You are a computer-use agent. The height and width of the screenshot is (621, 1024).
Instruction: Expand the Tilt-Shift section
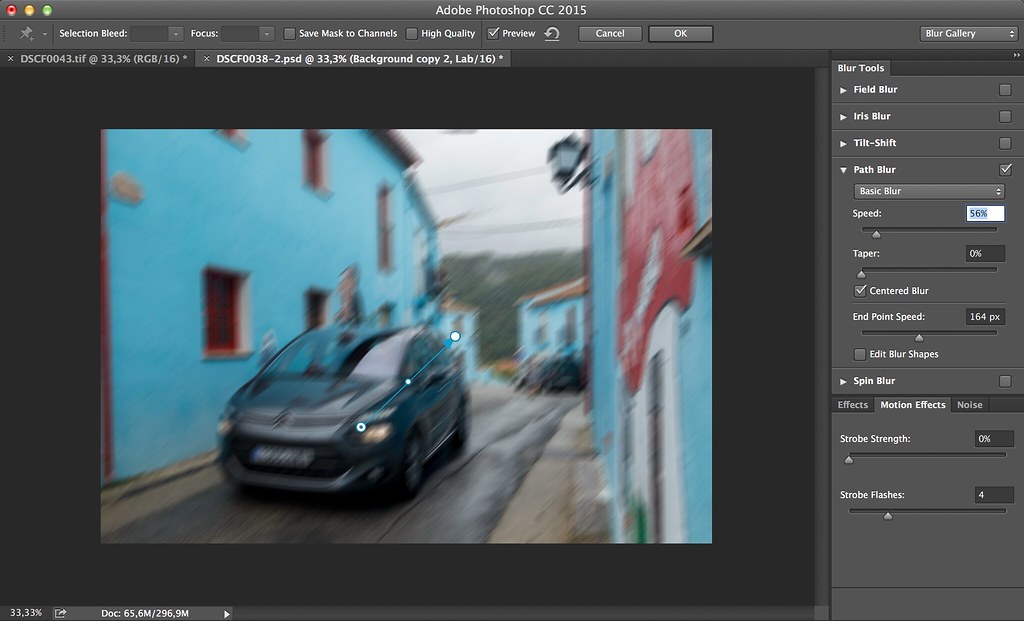coord(843,144)
